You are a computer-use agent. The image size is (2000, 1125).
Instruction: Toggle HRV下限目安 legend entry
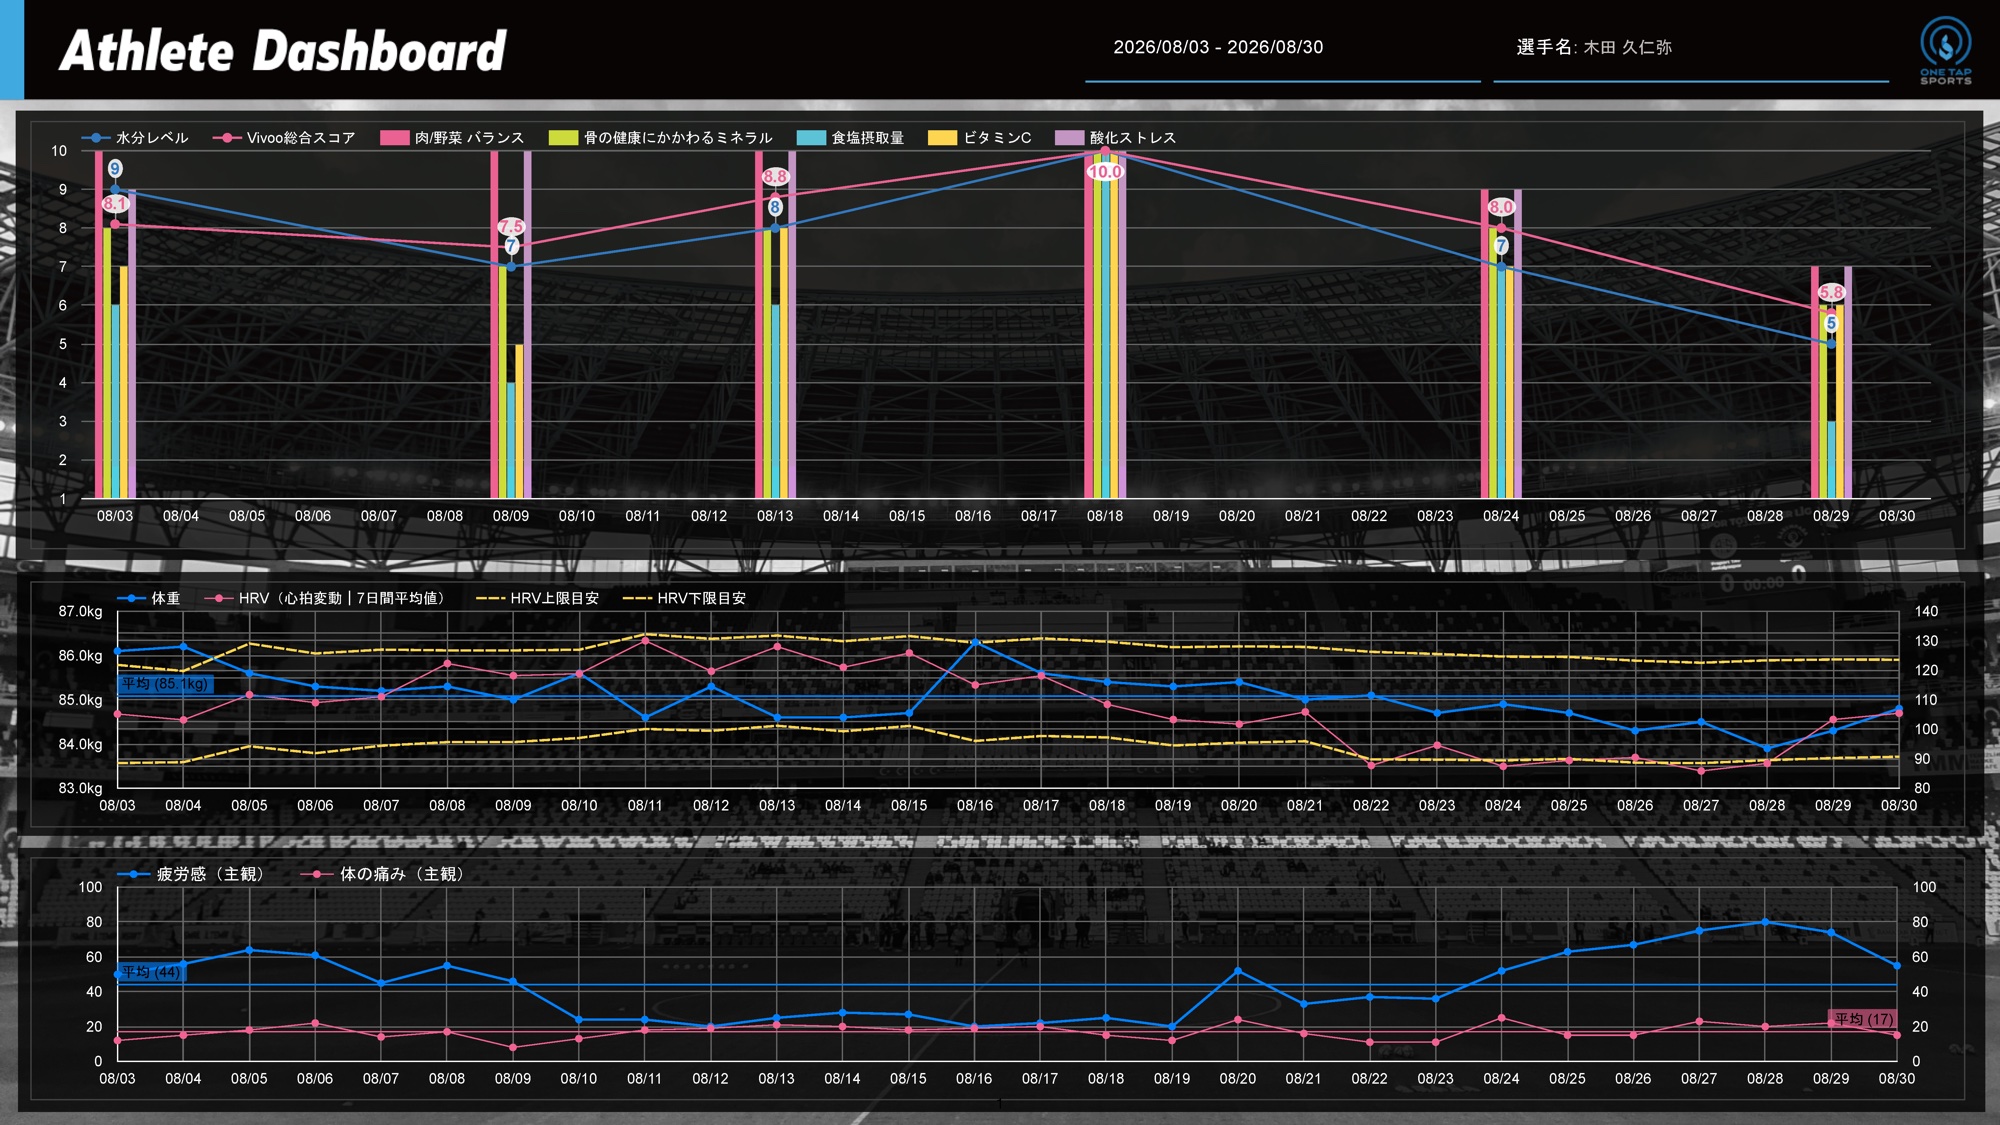tap(685, 598)
